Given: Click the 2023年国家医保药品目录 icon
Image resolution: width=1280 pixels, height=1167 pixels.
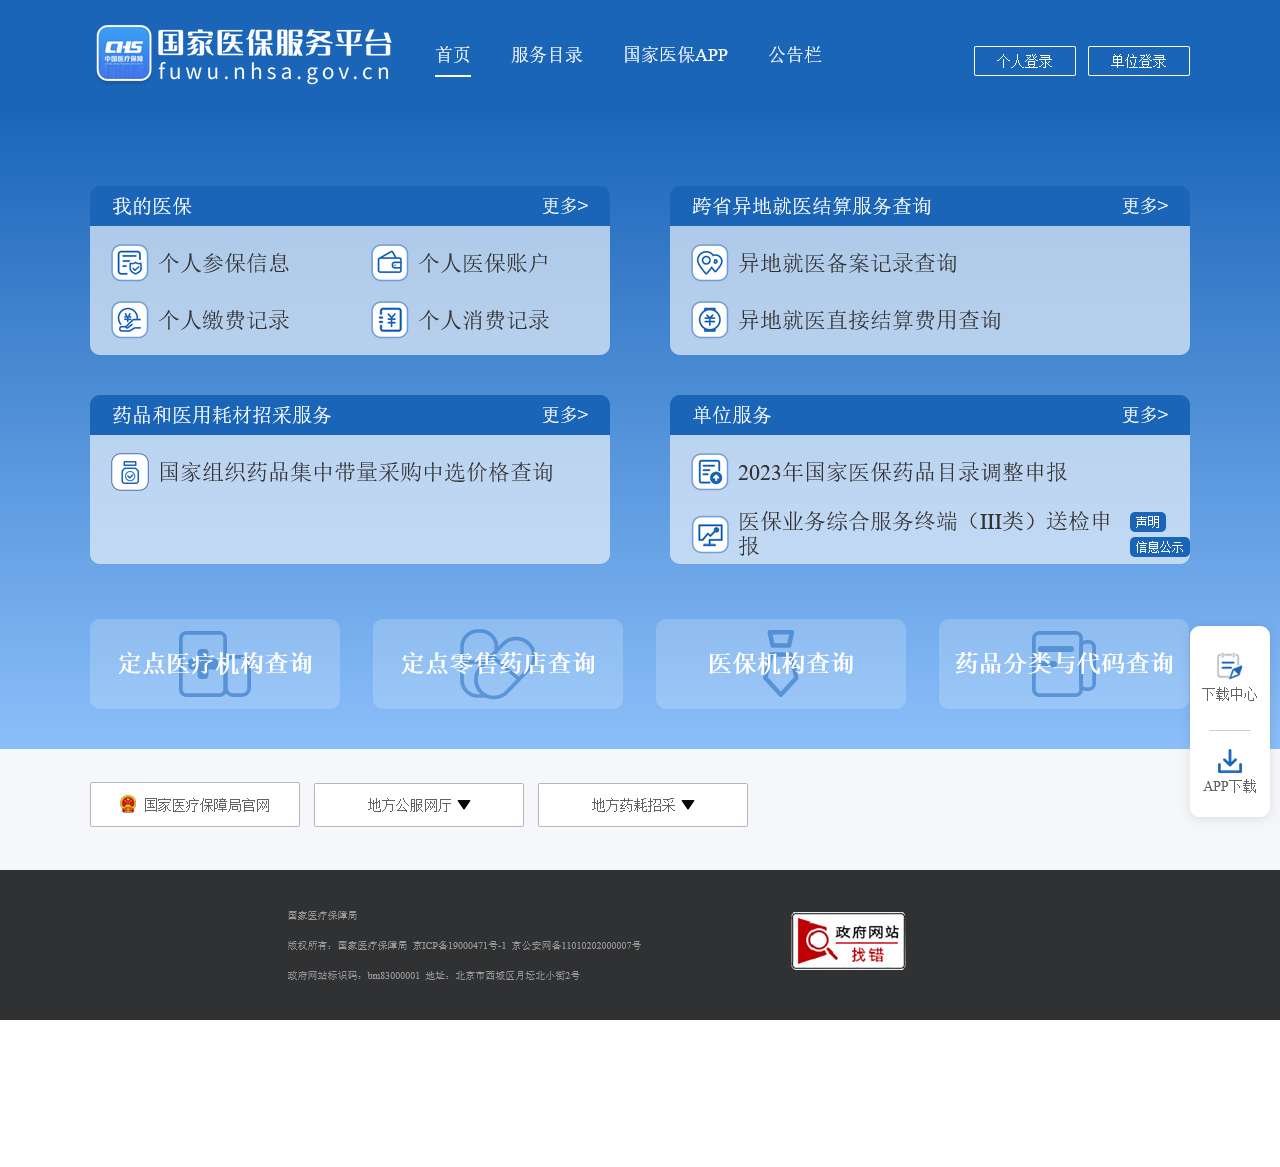Looking at the screenshot, I should 710,472.
